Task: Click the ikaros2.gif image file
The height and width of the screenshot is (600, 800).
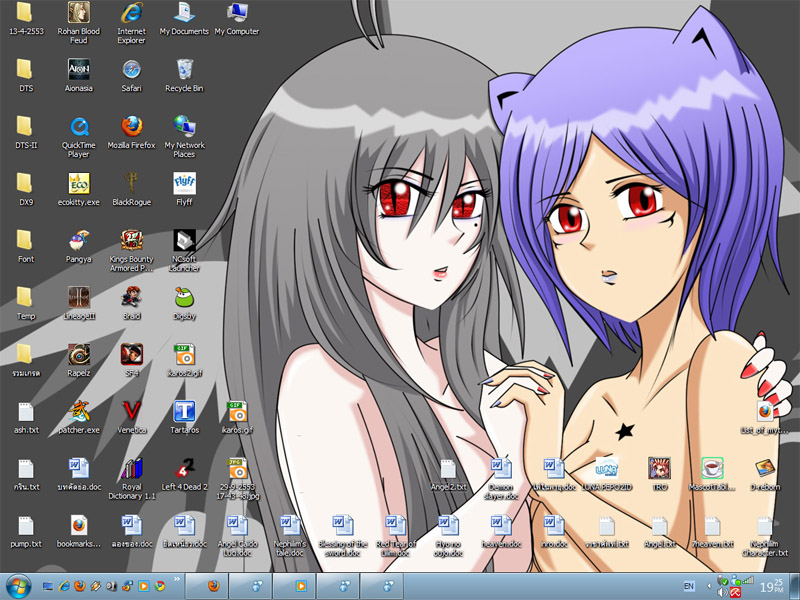Action: click(184, 360)
